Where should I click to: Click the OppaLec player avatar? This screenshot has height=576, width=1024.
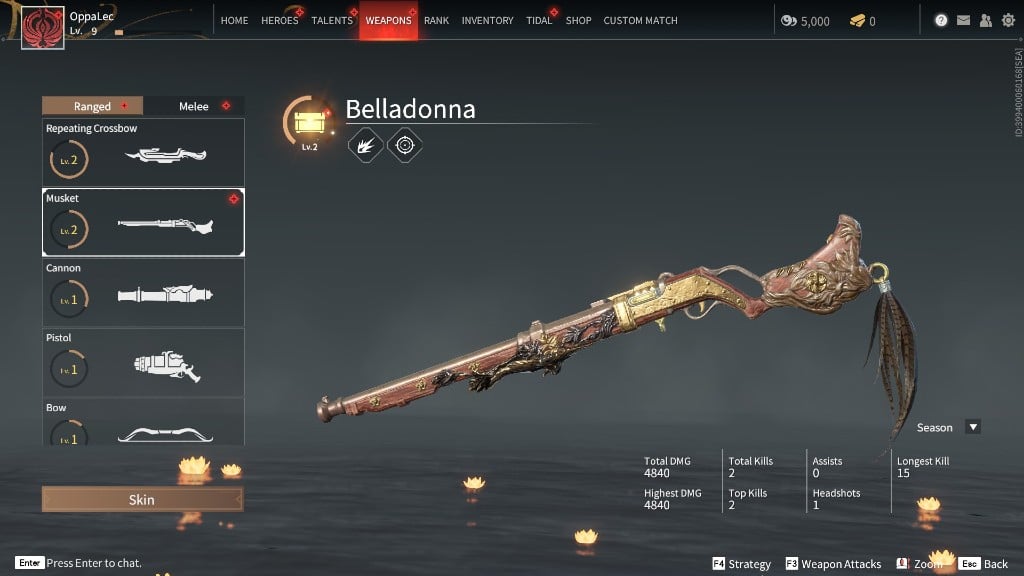tap(42, 27)
